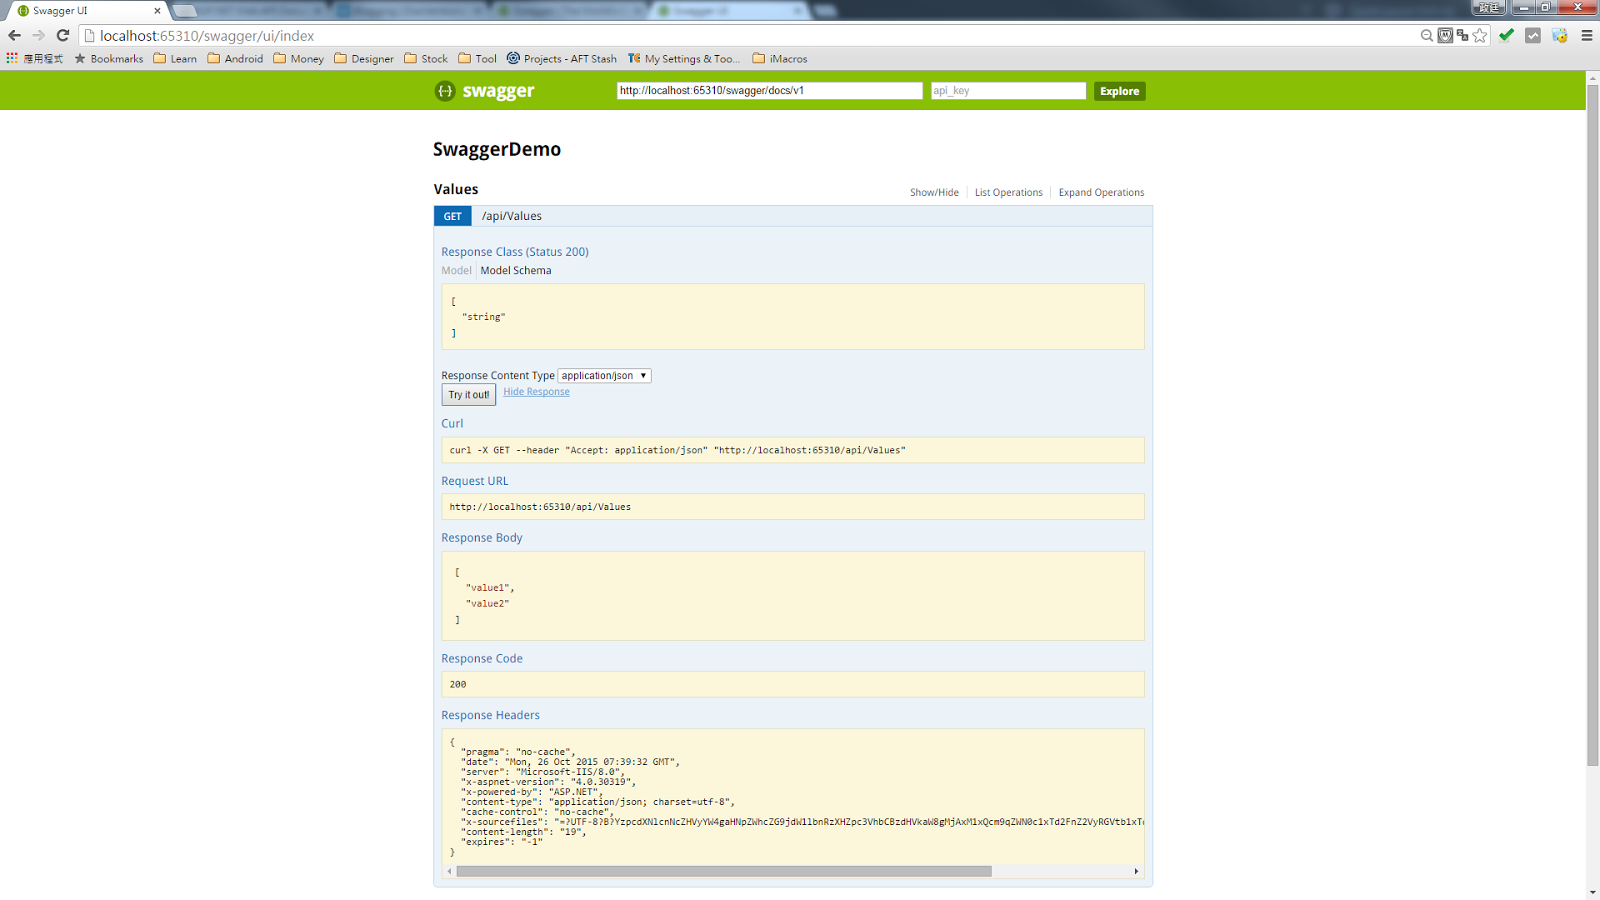
Task: Open the Learn bookmark folder
Action: 175,58
